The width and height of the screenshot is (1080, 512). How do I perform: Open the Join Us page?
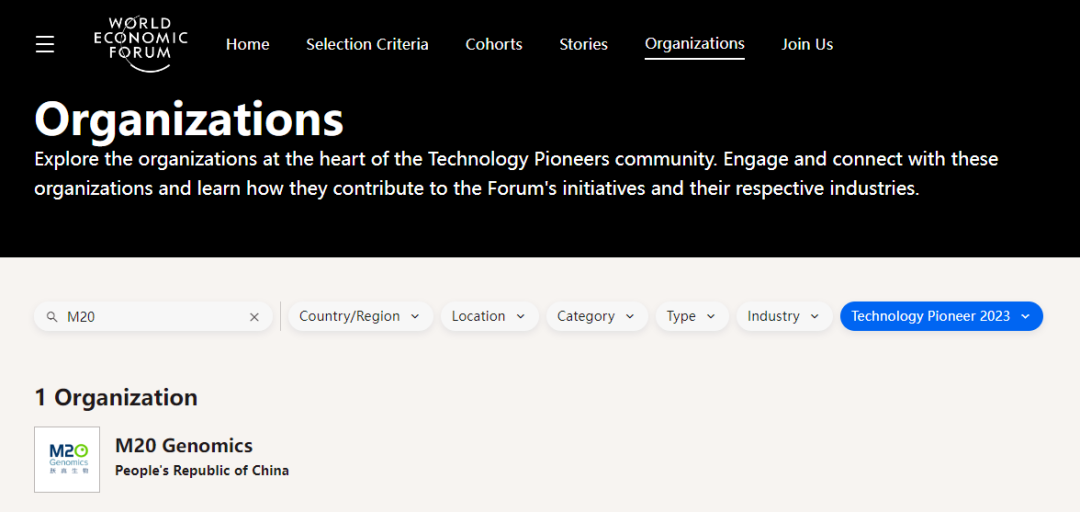(807, 45)
